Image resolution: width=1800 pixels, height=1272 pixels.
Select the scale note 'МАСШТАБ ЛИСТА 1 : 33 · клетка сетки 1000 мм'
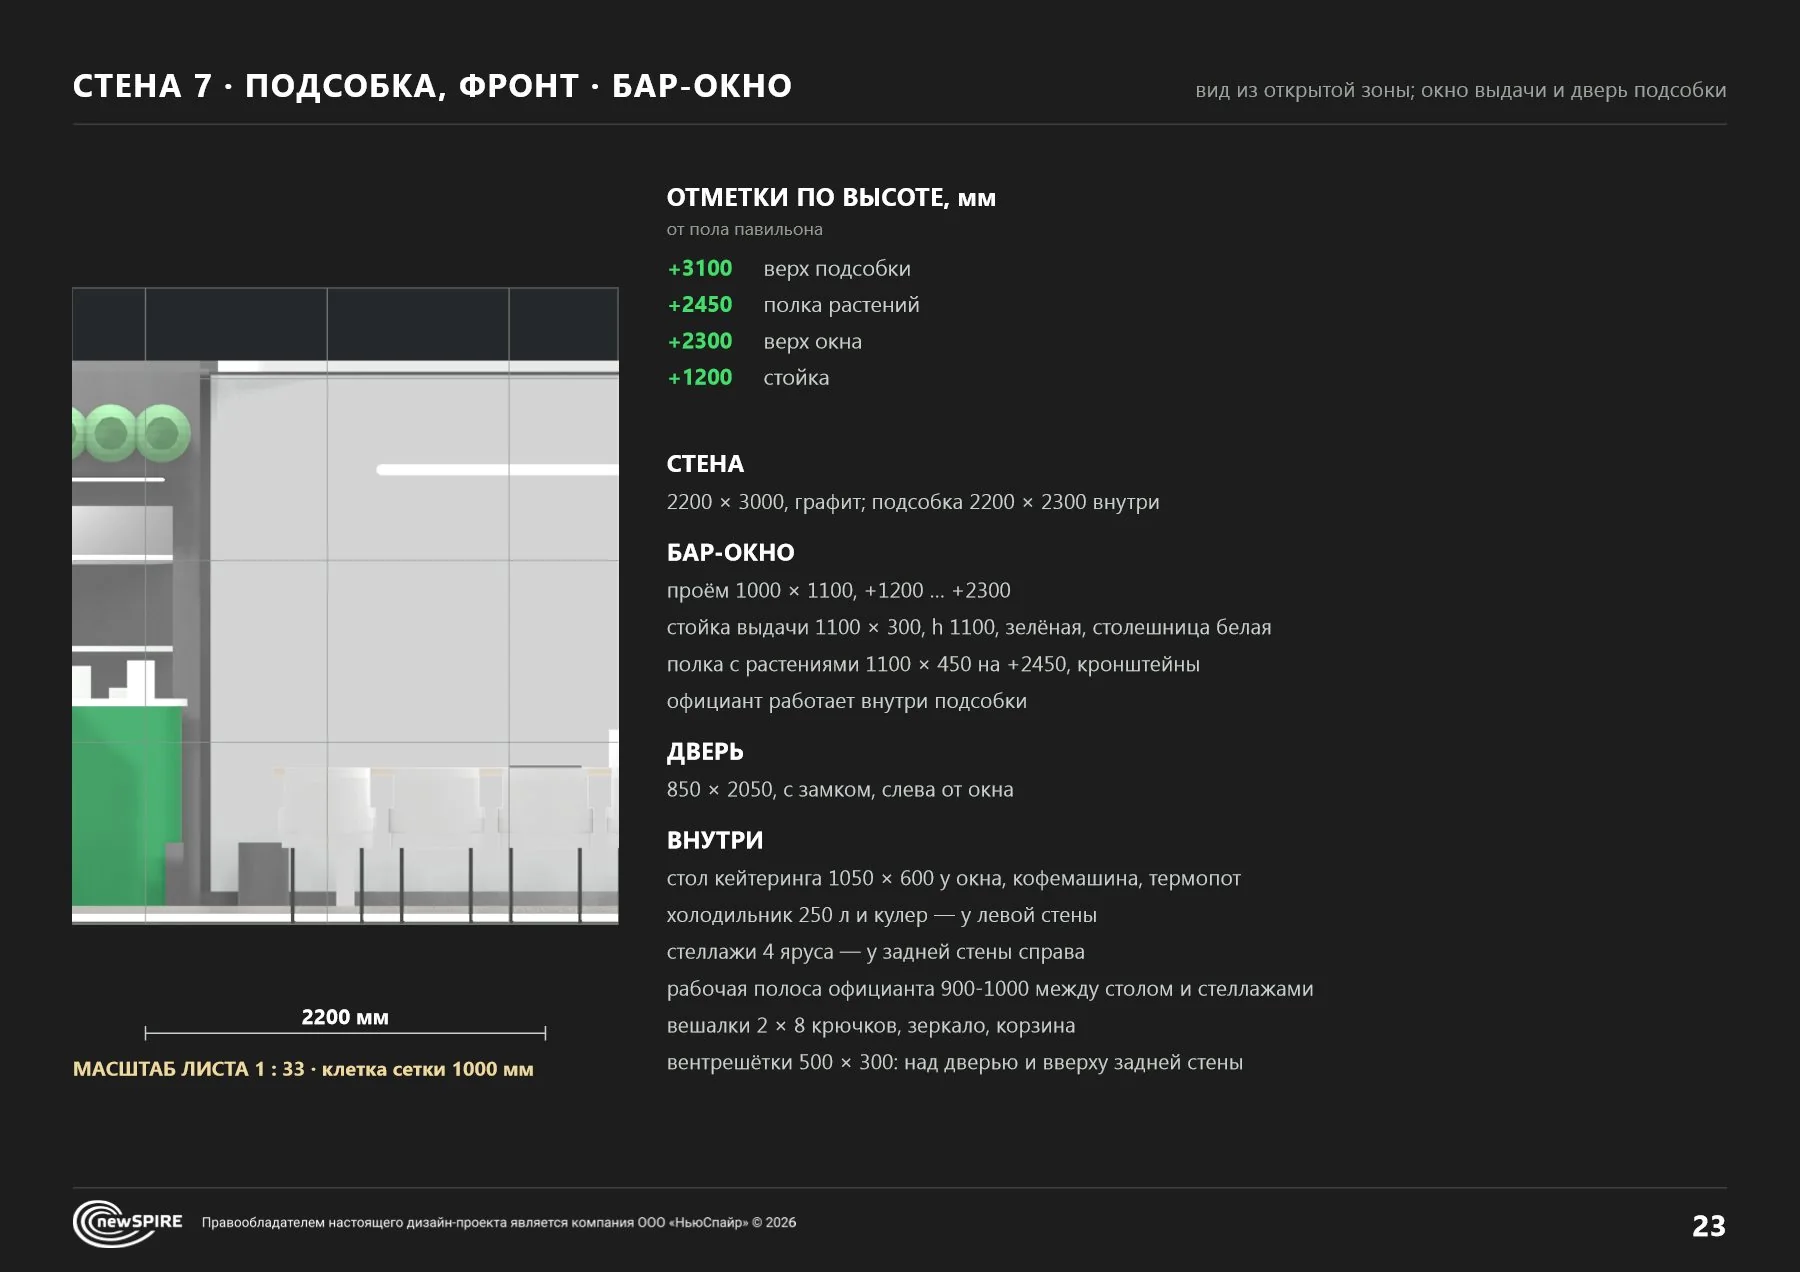pyautogui.click(x=303, y=1069)
